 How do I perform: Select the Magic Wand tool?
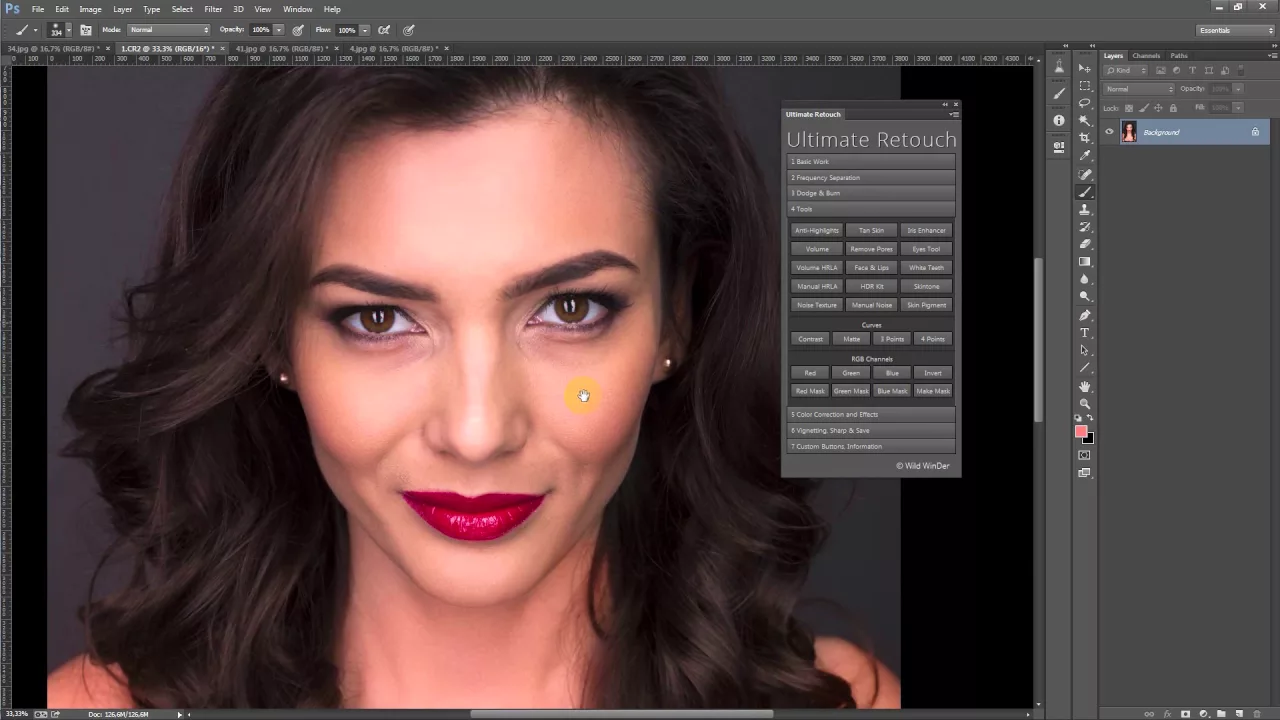1085,120
